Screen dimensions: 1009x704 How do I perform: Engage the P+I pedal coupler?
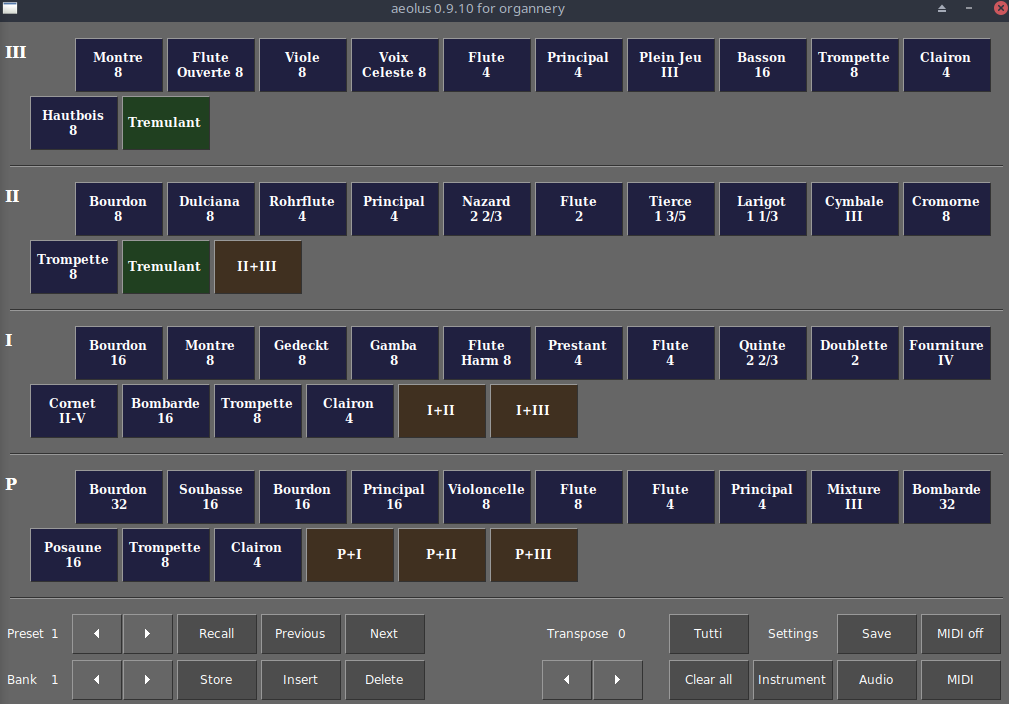(x=350, y=555)
